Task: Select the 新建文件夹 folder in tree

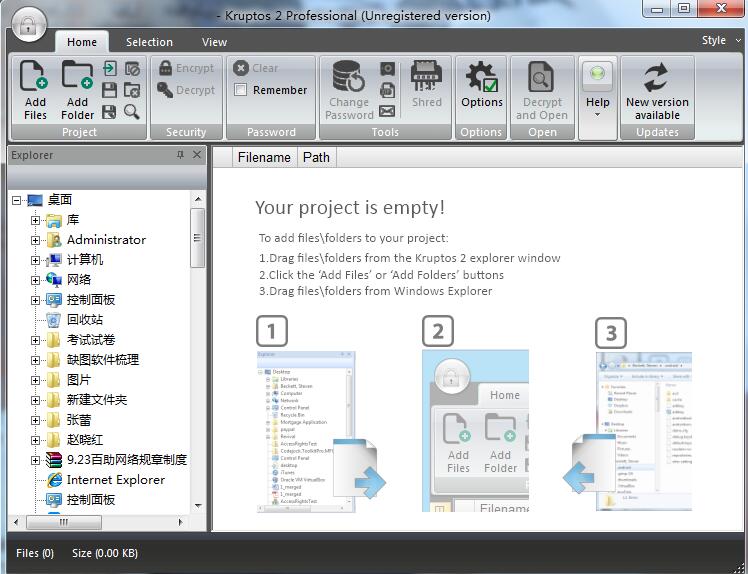Action: tap(97, 400)
